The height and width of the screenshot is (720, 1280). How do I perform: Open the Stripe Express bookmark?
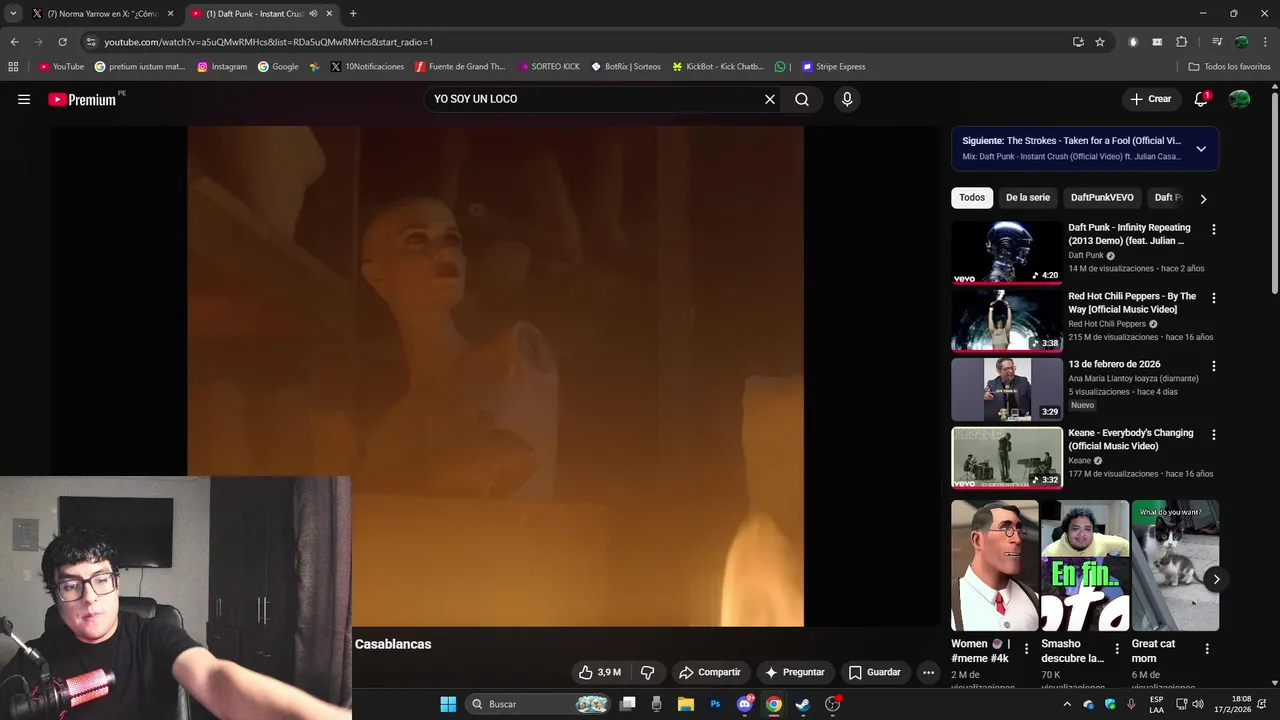(x=833, y=67)
